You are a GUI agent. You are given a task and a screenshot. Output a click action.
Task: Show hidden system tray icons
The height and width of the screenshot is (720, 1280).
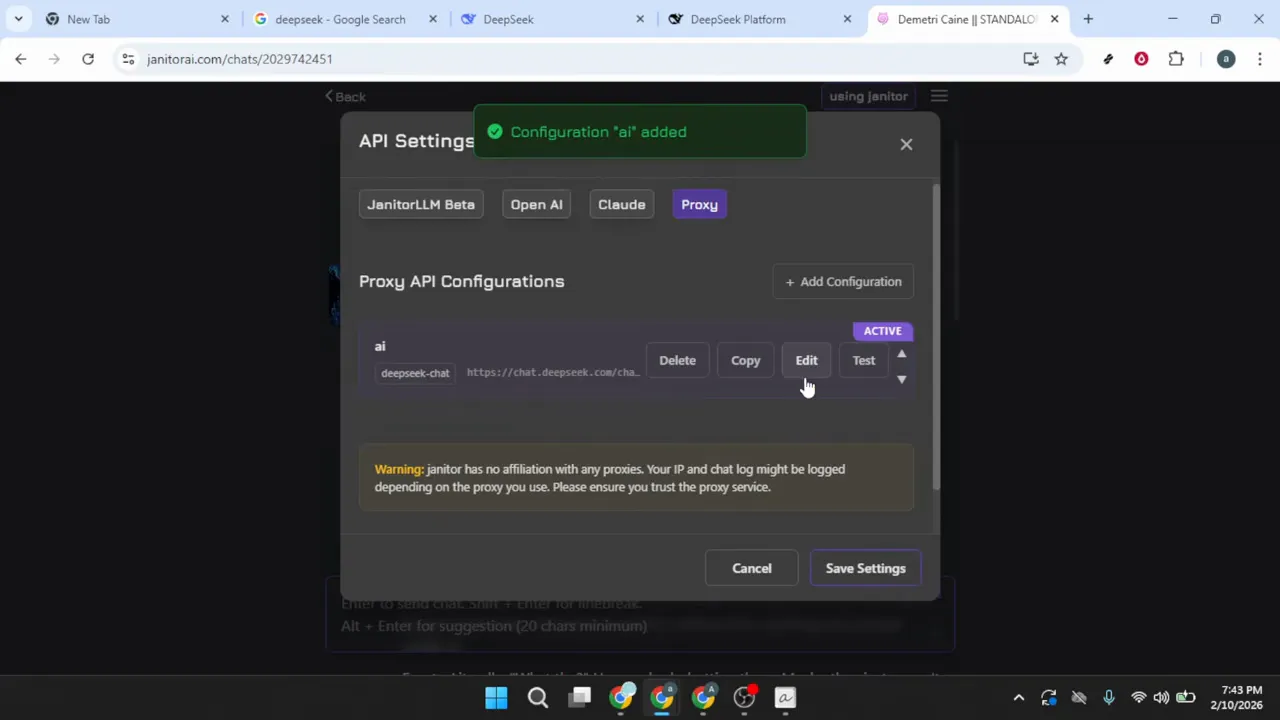(x=1018, y=698)
